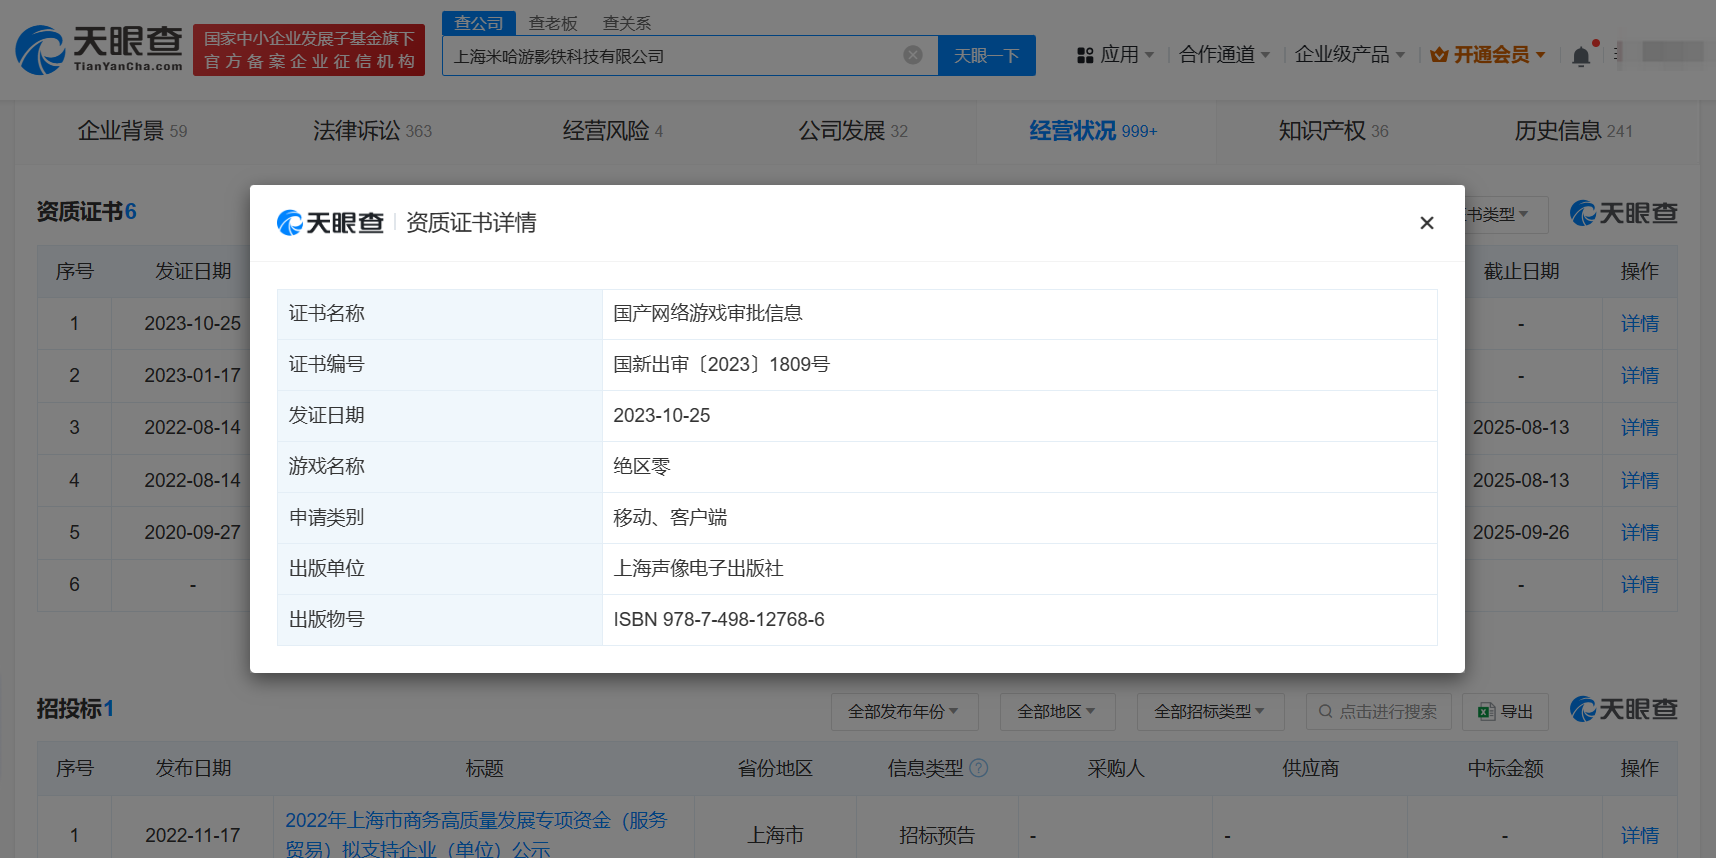Click the 2023-01-17 issue date cell
The image size is (1716, 858).
click(x=193, y=376)
